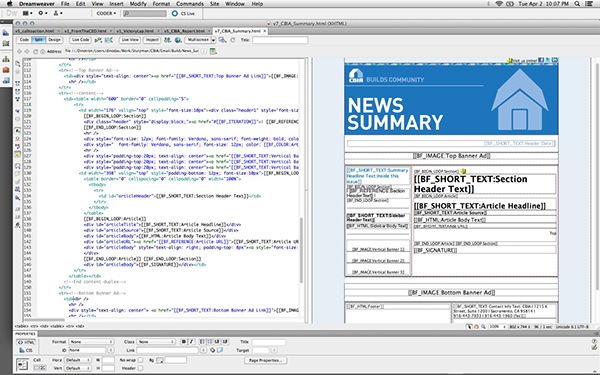Click the Page Properties button
The height and width of the screenshot is (375, 600).
[266, 360]
